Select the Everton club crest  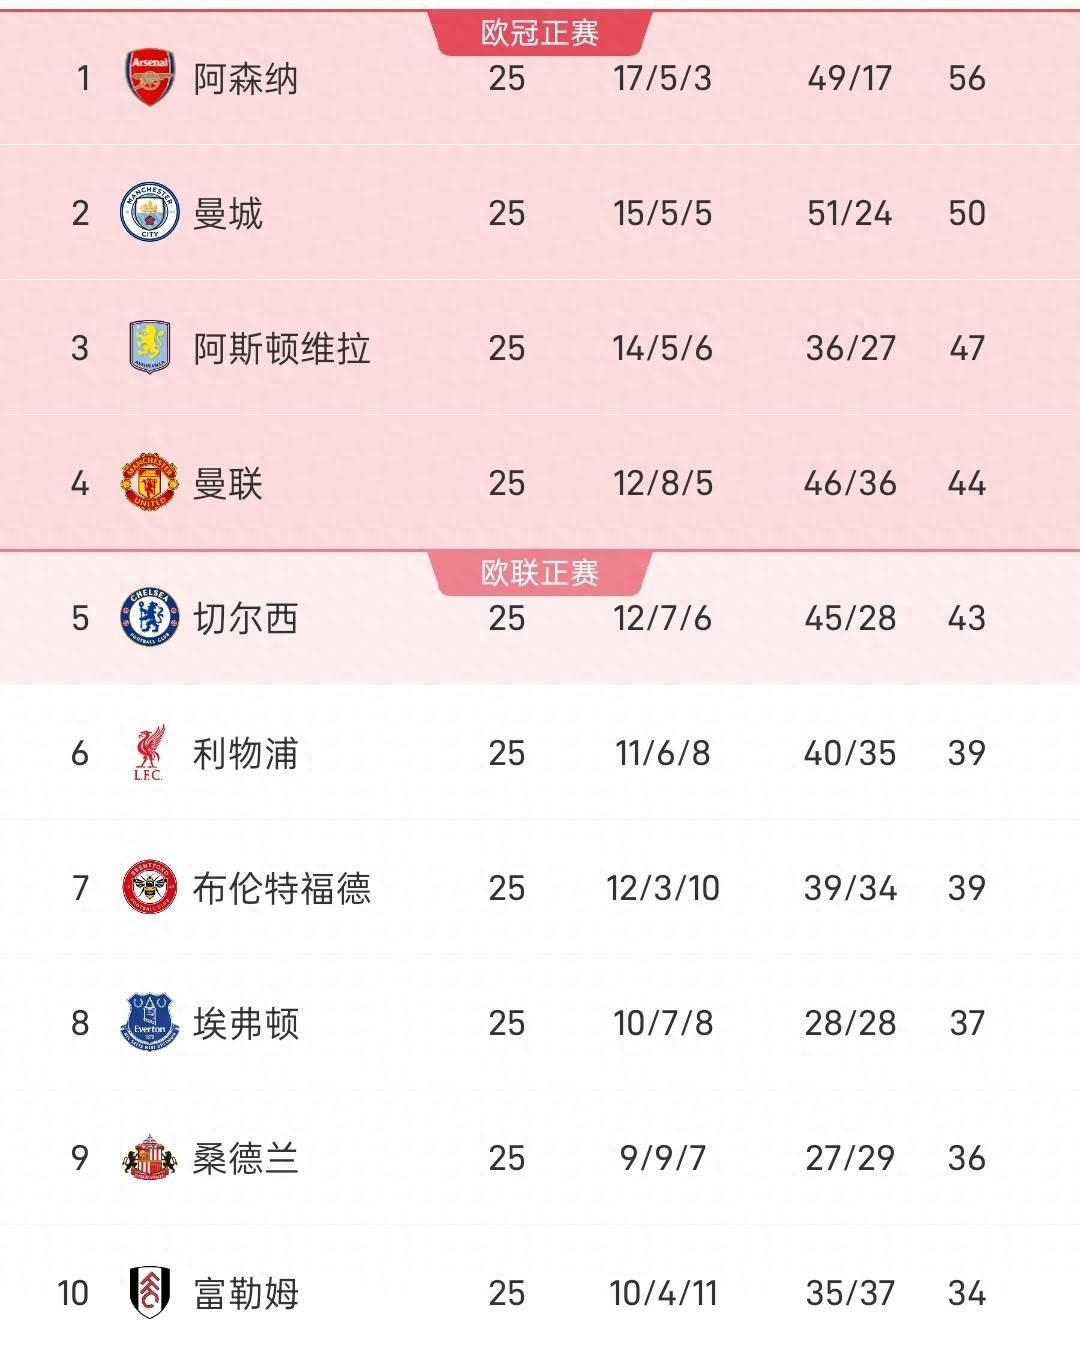[150, 1023]
